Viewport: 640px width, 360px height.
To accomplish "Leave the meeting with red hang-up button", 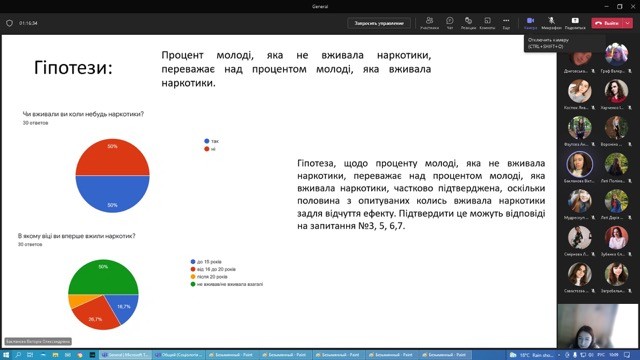I will pyautogui.click(x=607, y=23).
